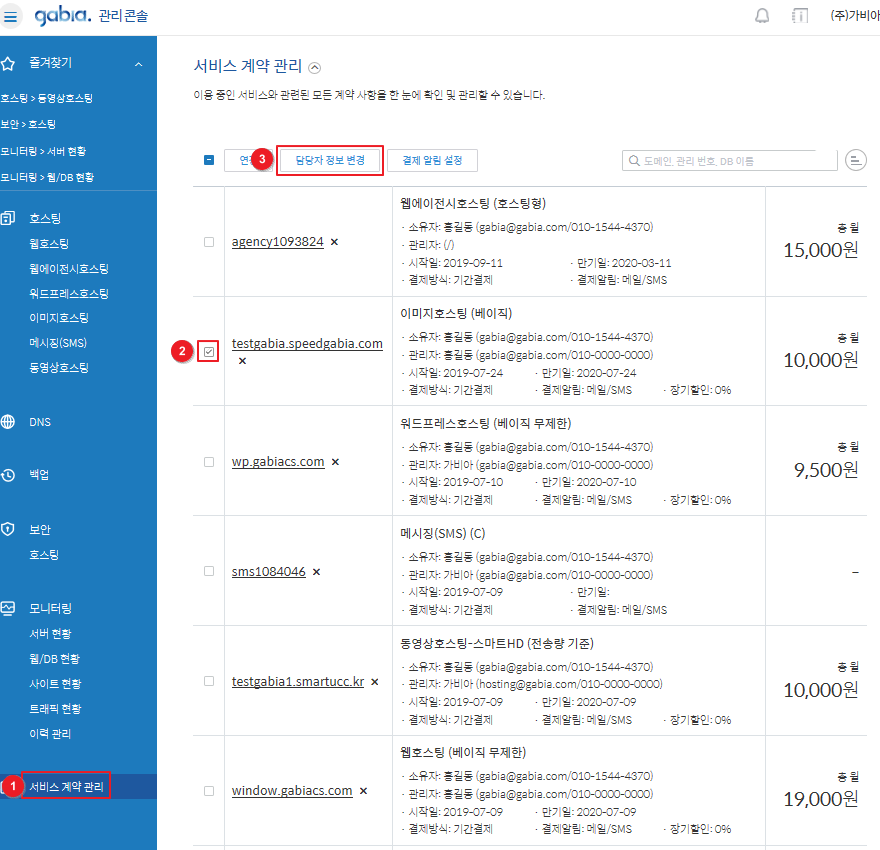
Task: Select 웹호스팅 in sidebar
Action: pos(49,243)
